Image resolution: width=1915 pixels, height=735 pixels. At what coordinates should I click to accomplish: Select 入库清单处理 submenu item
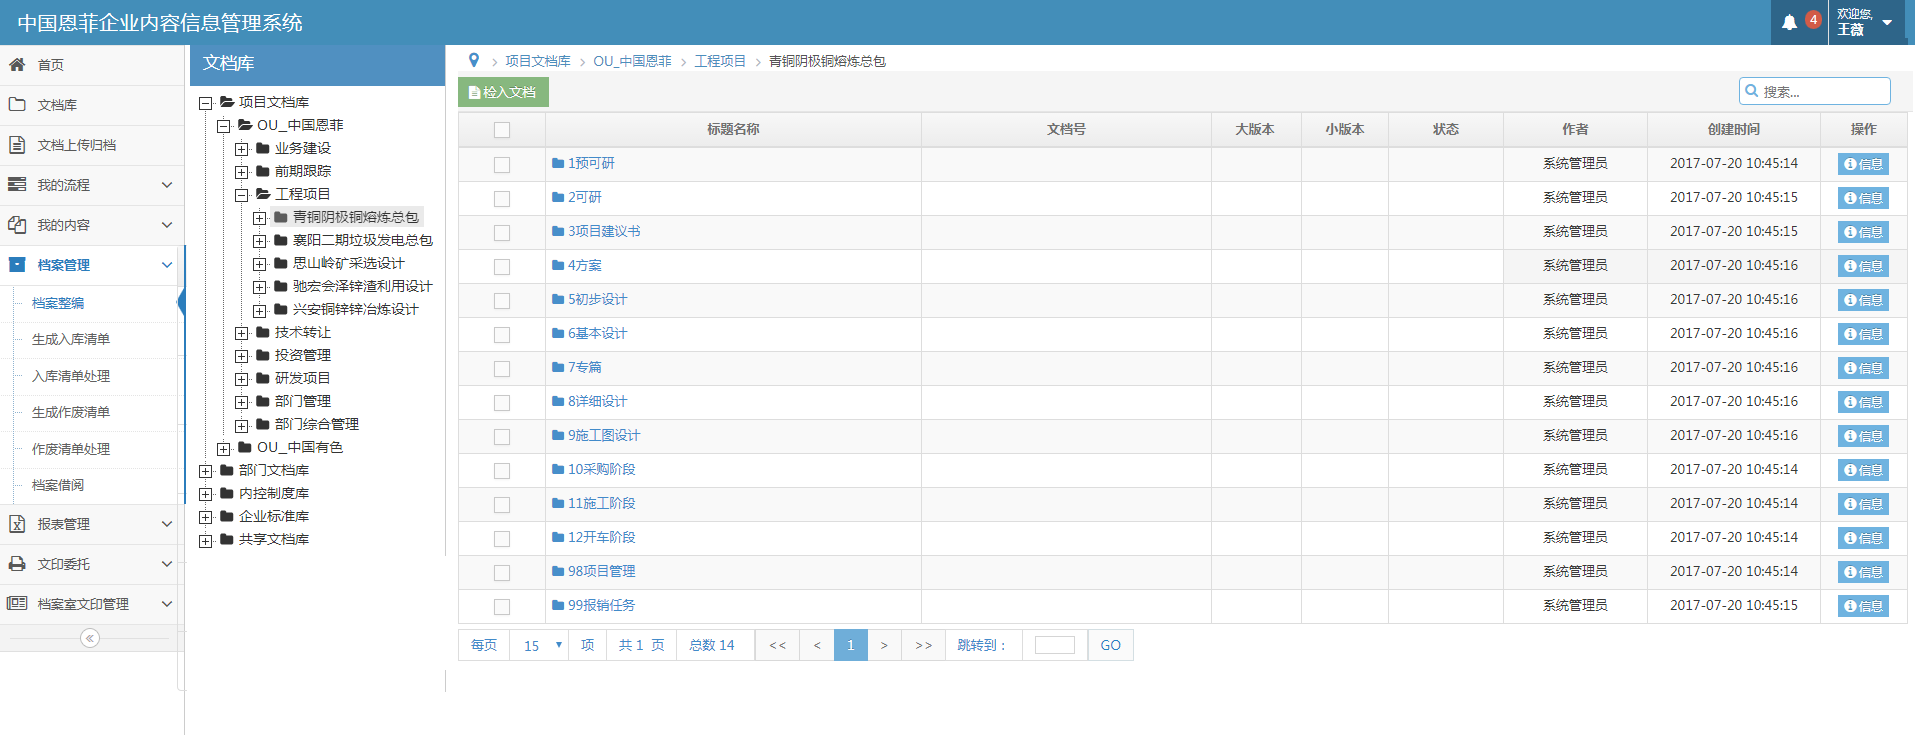pos(71,376)
